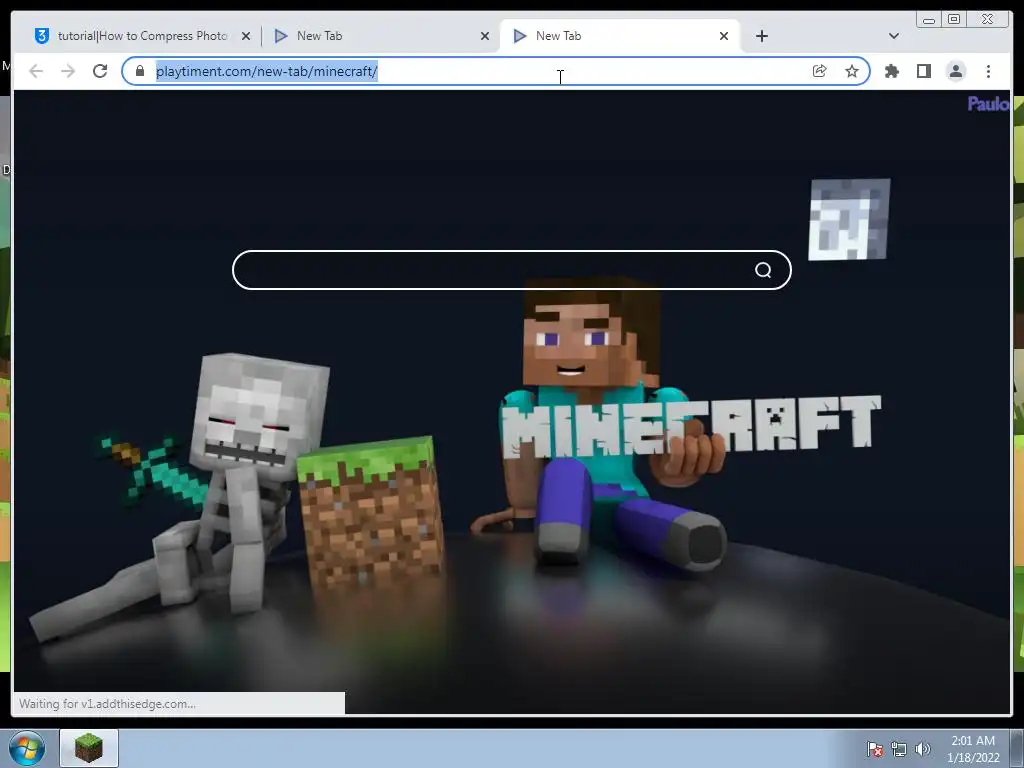This screenshot has height=768, width=1024.
Task: Open a new browser tab
Action: click(x=761, y=36)
